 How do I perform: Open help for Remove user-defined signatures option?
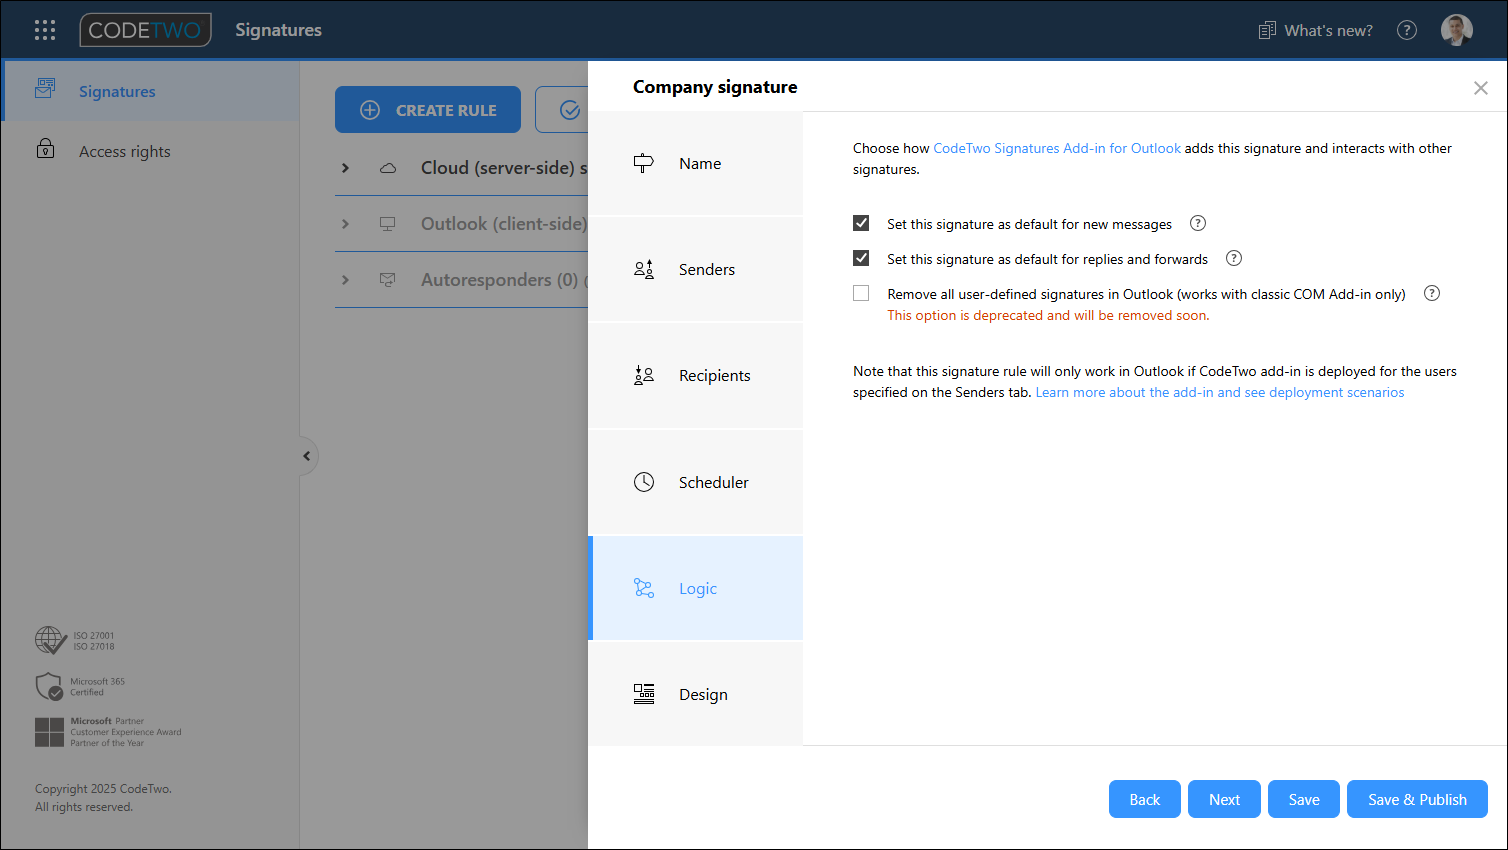1432,293
